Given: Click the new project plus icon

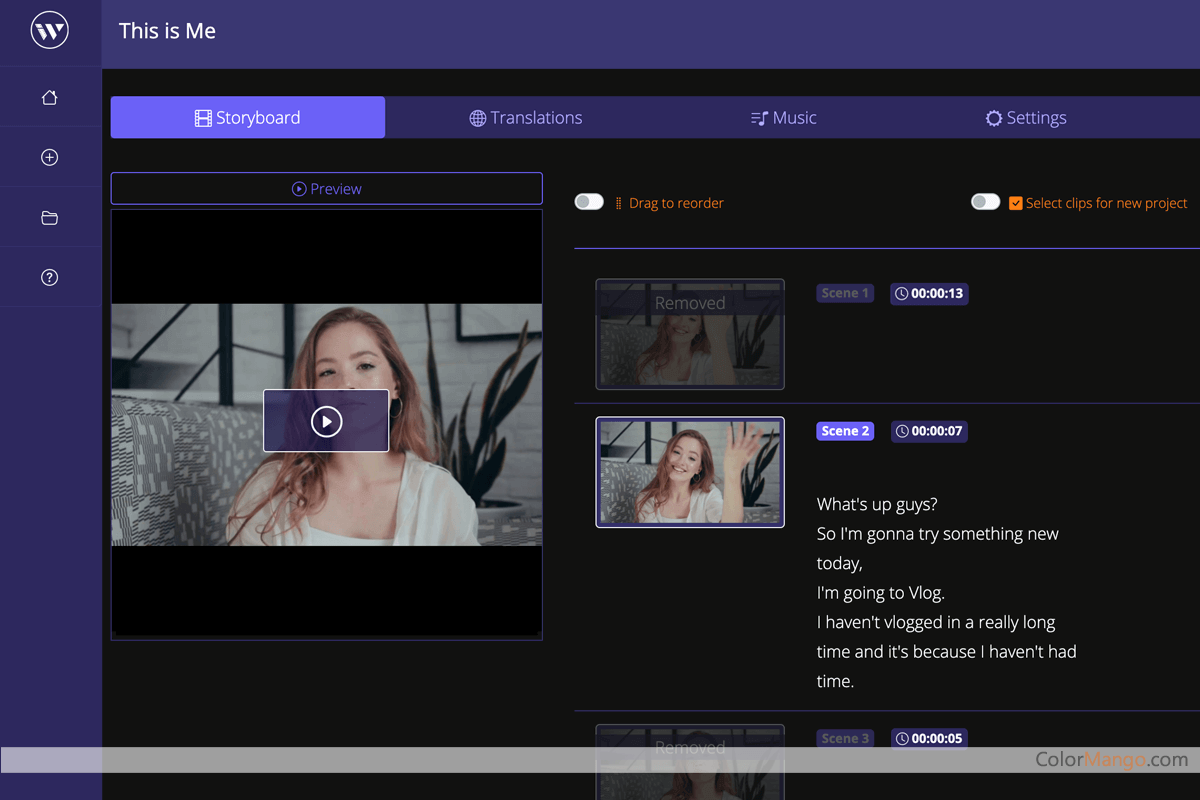Looking at the screenshot, I should (x=50, y=158).
